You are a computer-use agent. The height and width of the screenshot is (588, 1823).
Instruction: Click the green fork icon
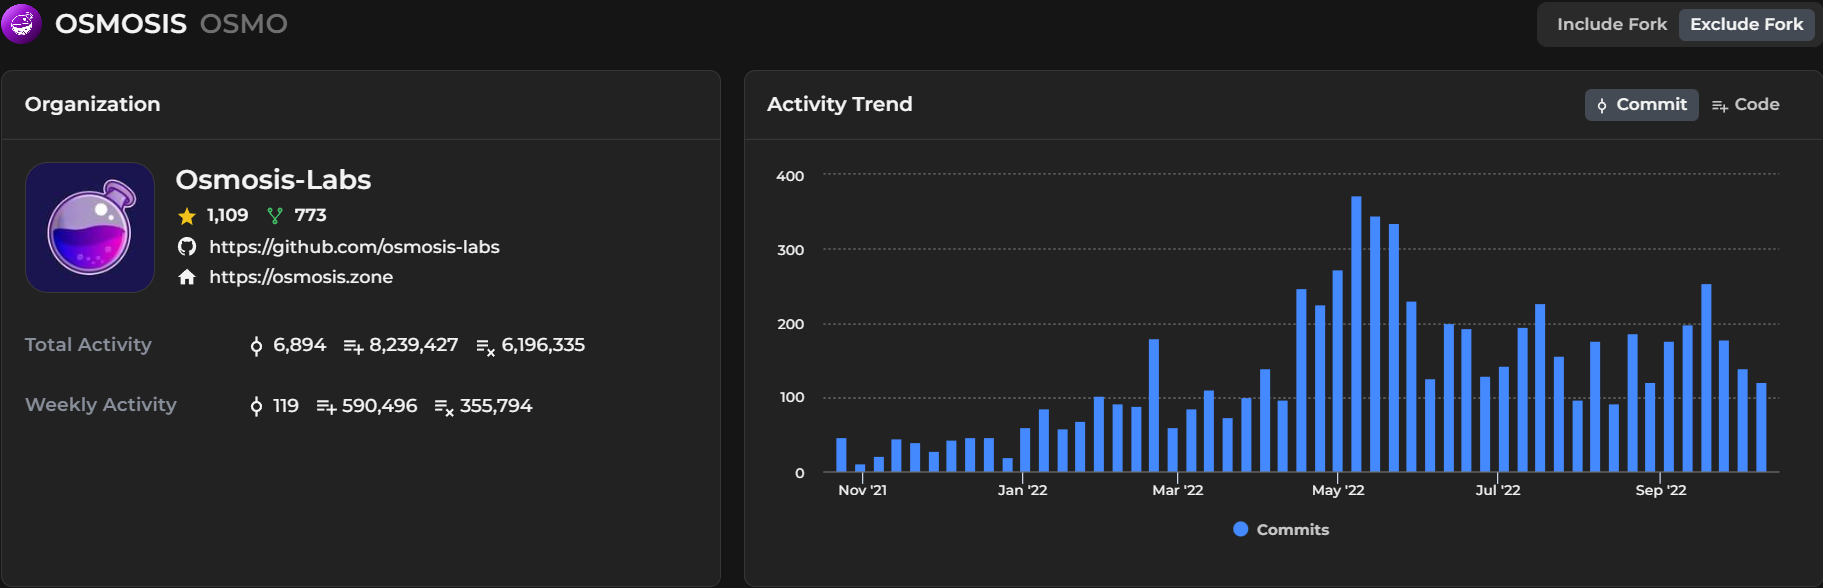click(275, 216)
